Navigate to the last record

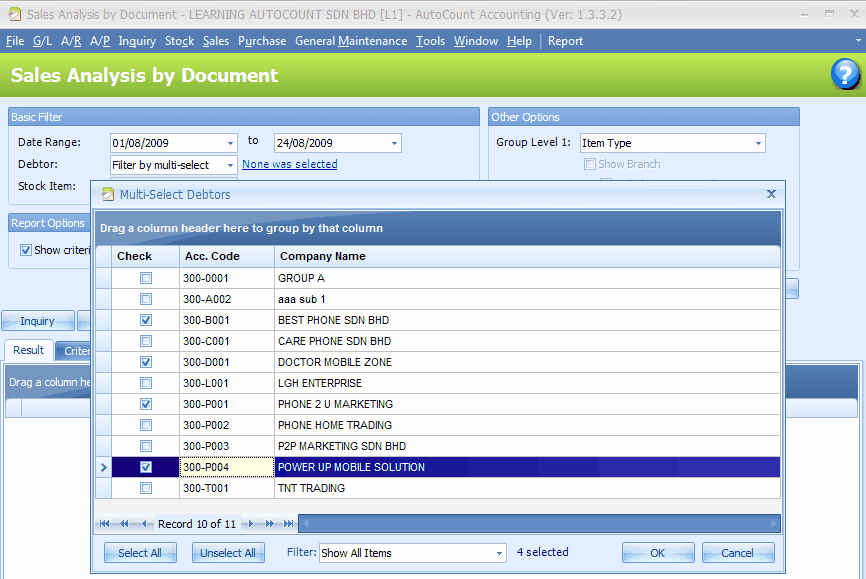286,523
